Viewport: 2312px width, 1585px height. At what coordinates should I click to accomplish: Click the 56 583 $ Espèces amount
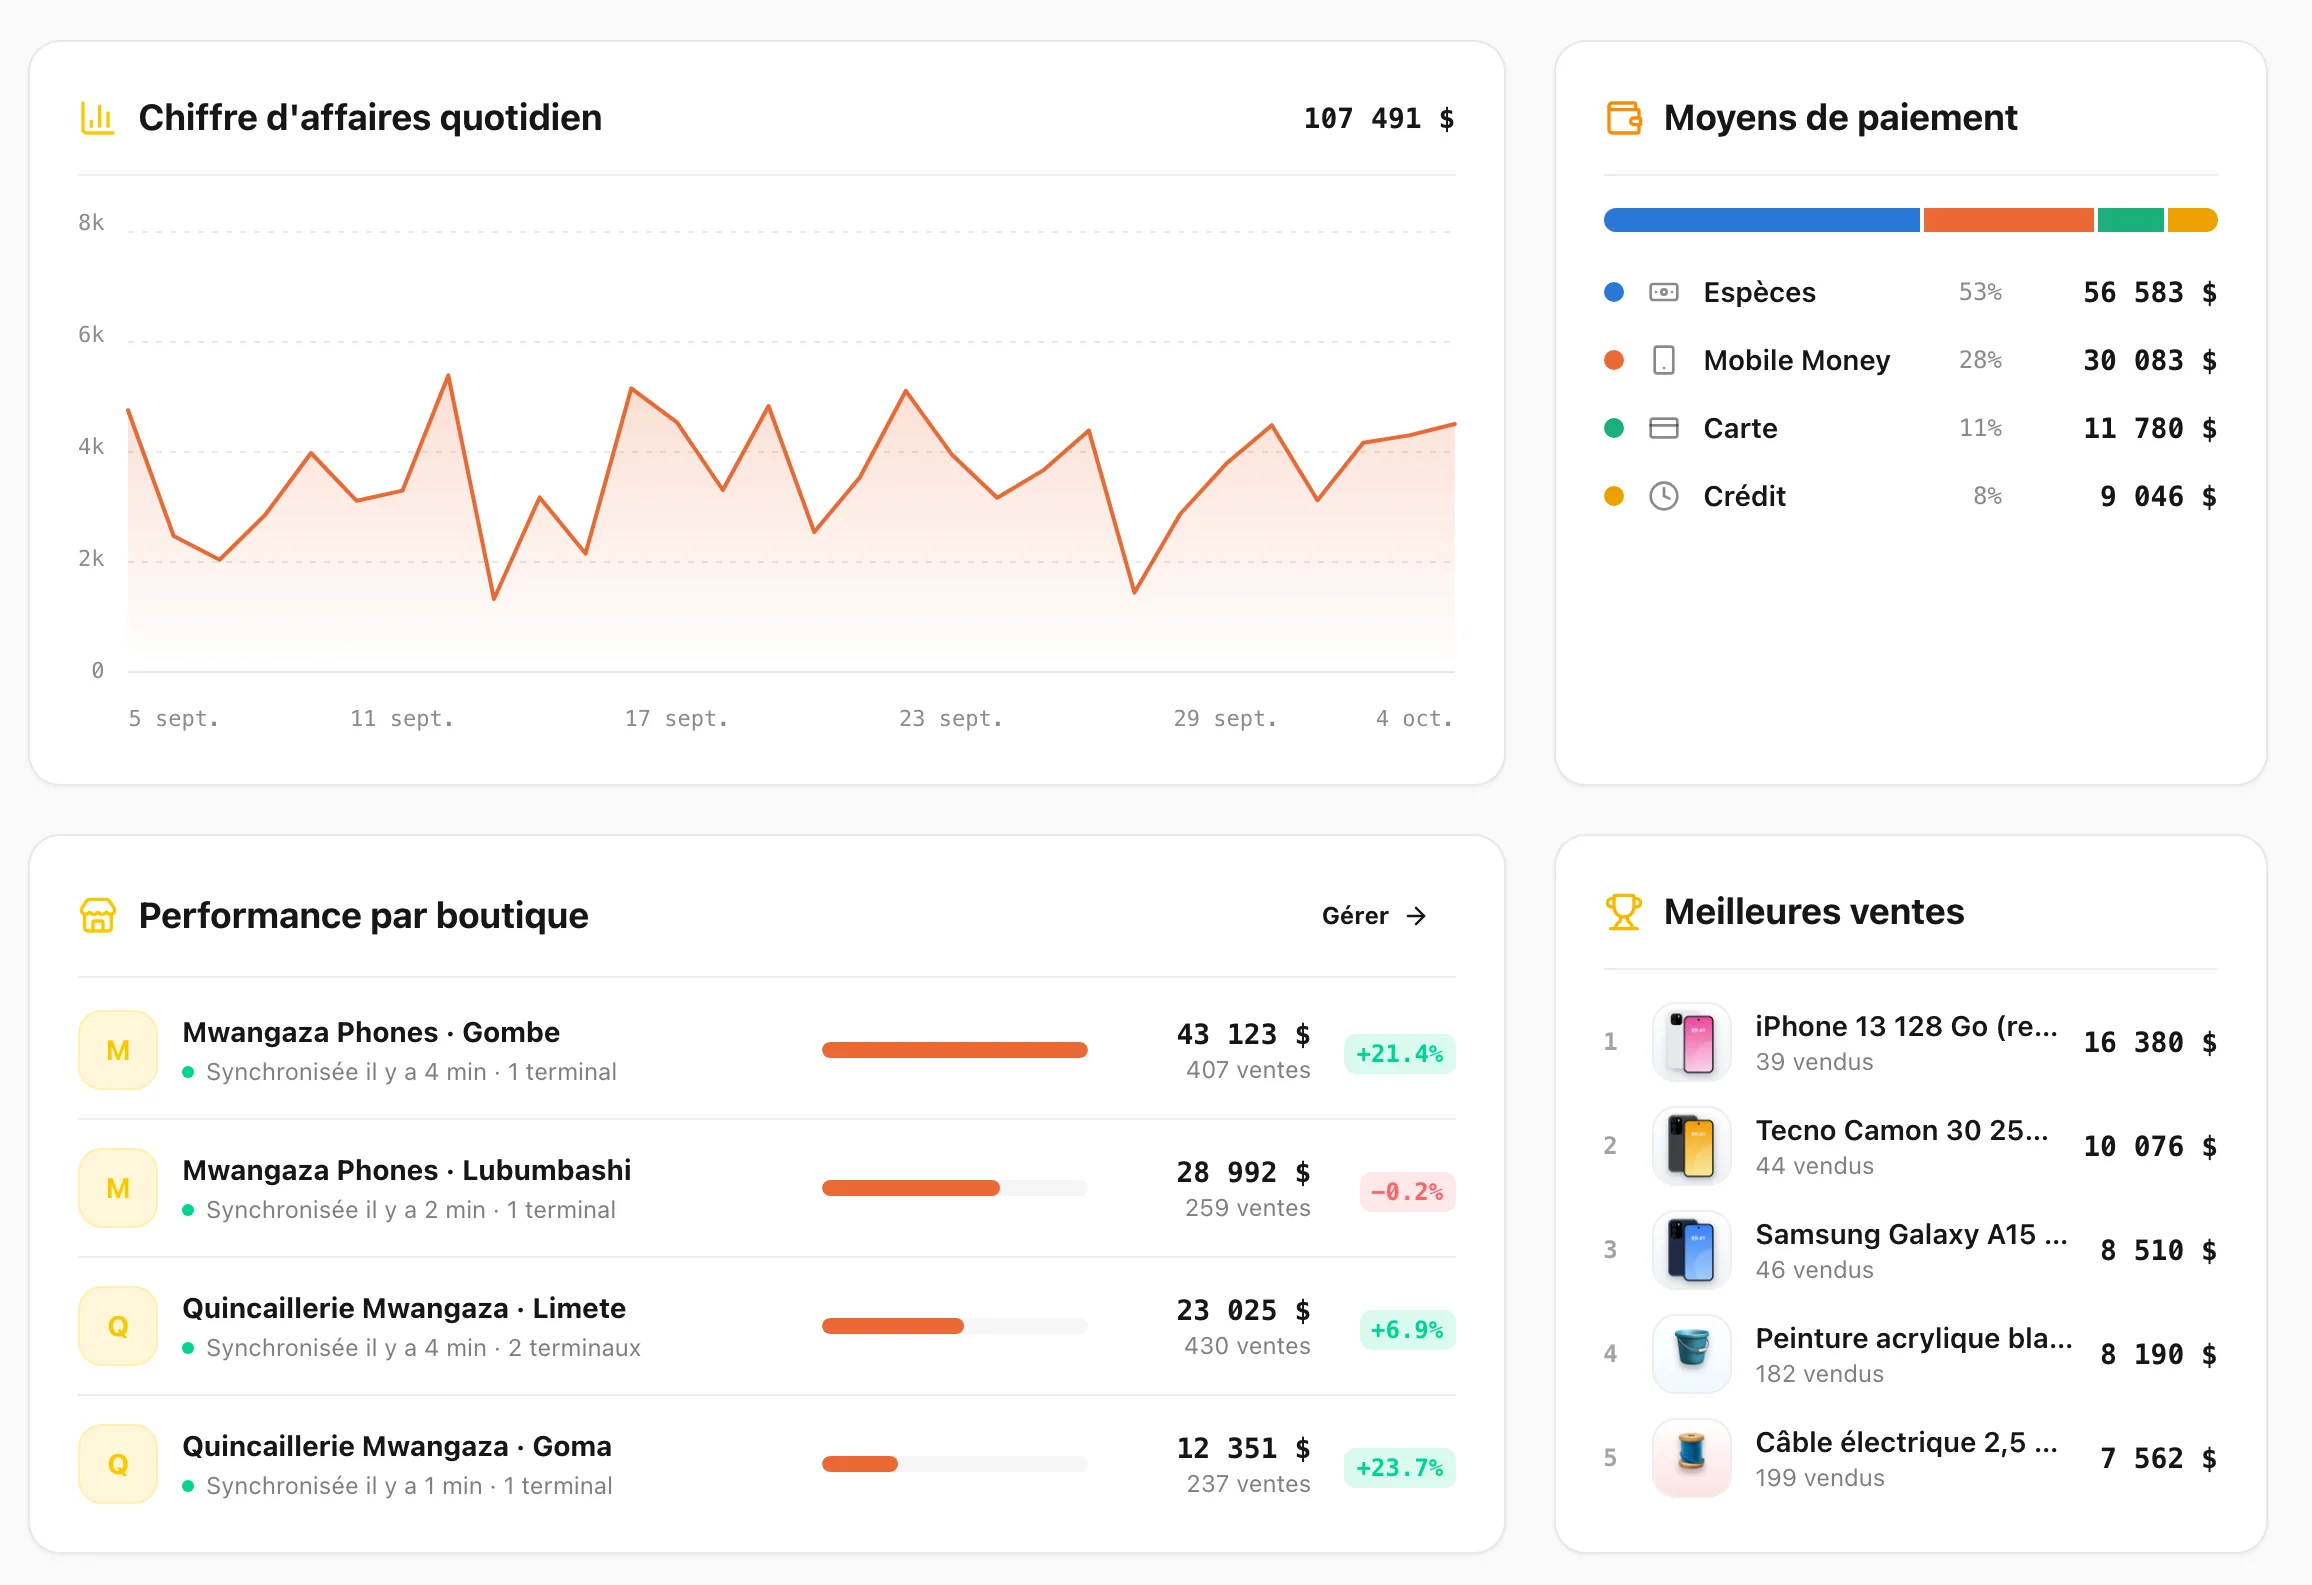pos(2150,292)
